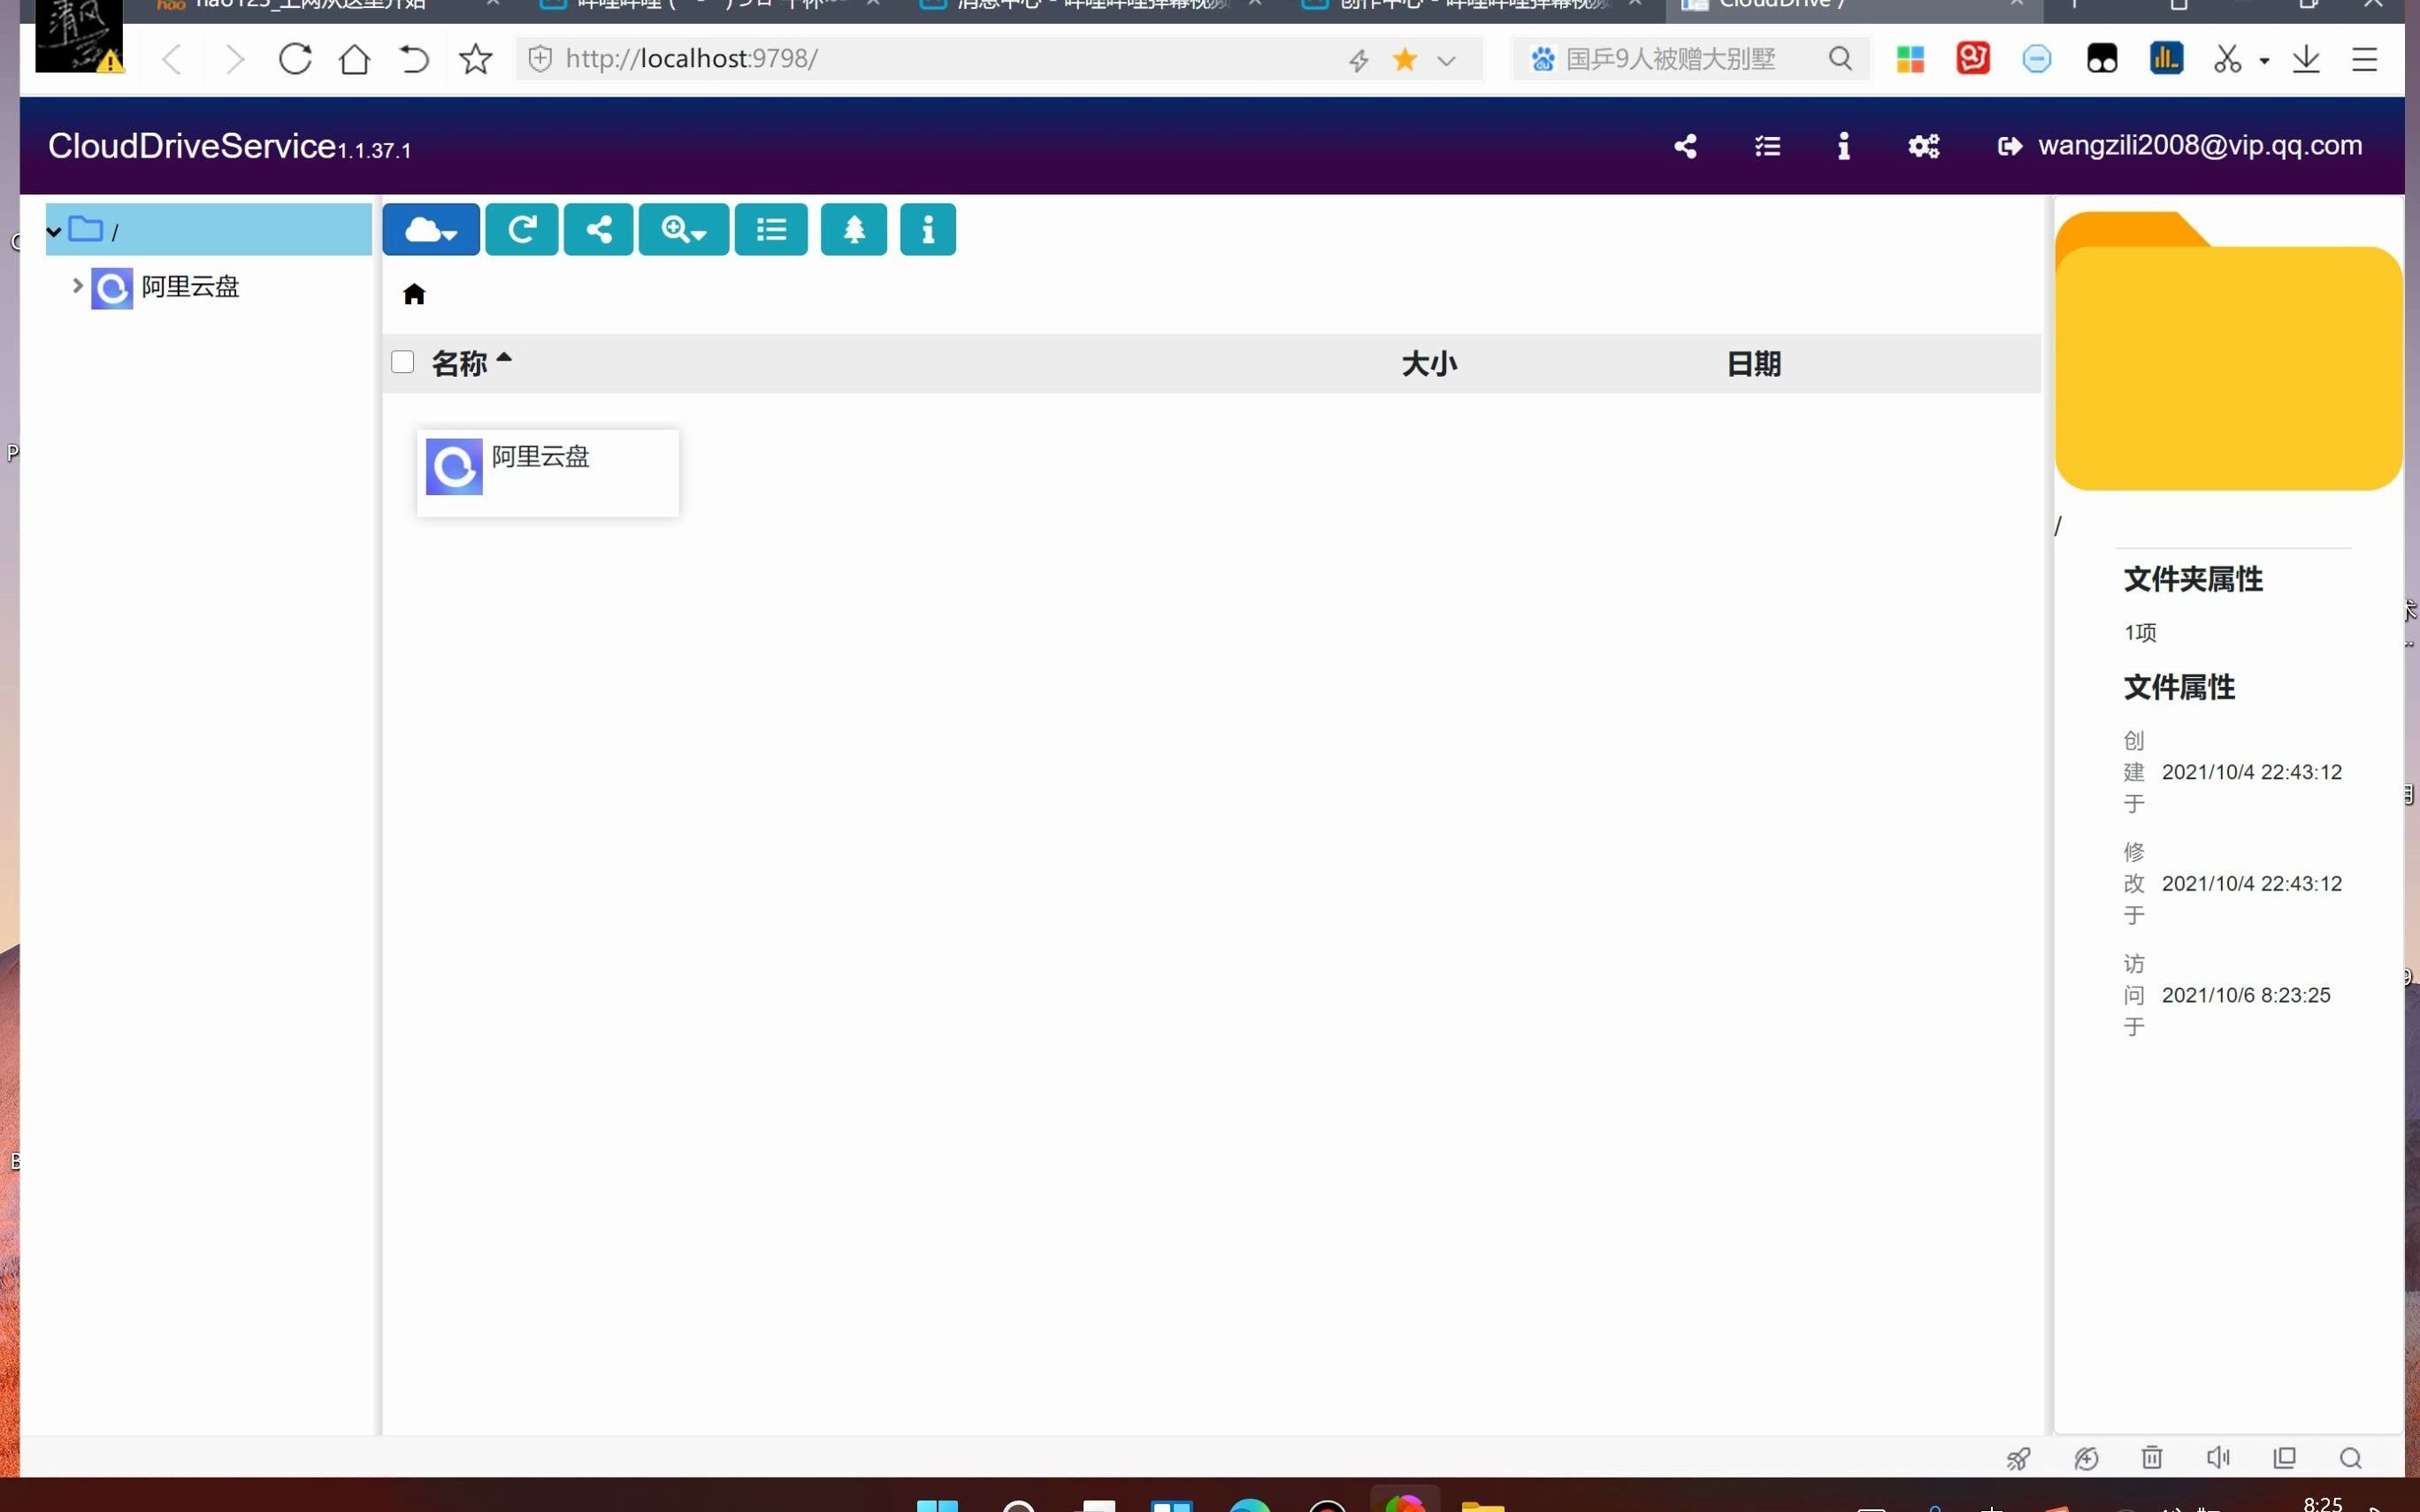Collapse the root folder tree node
2420x1512 pixels.
[x=54, y=231]
